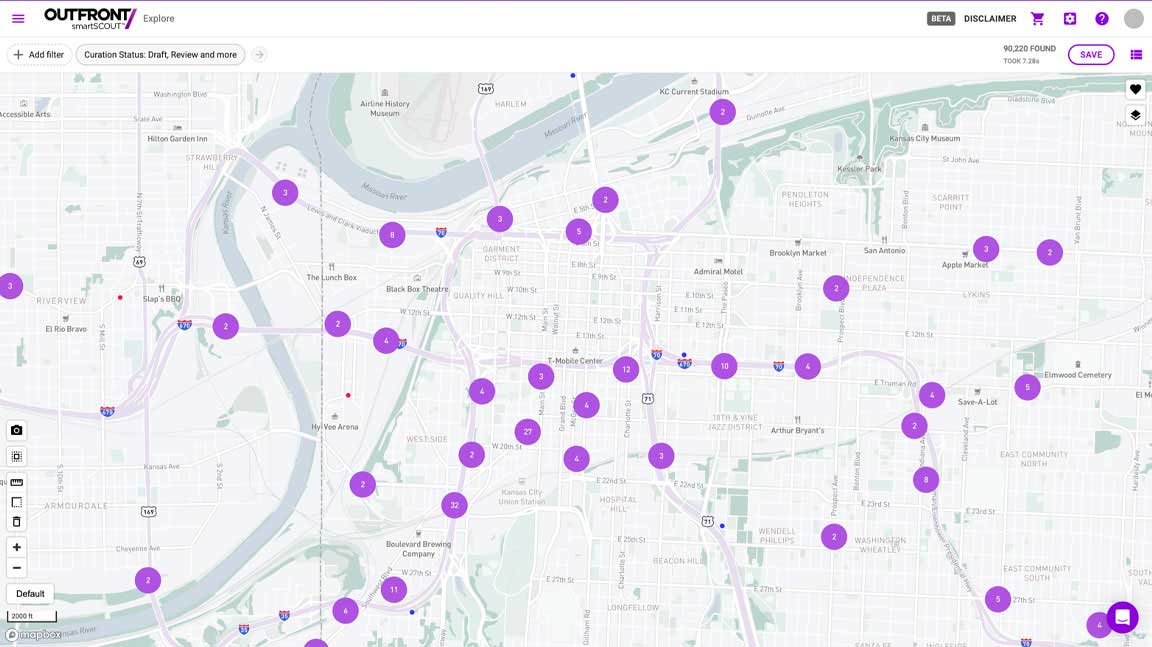1152x647 pixels.
Task: Toggle favorites with the heart icon
Action: [1134, 88]
